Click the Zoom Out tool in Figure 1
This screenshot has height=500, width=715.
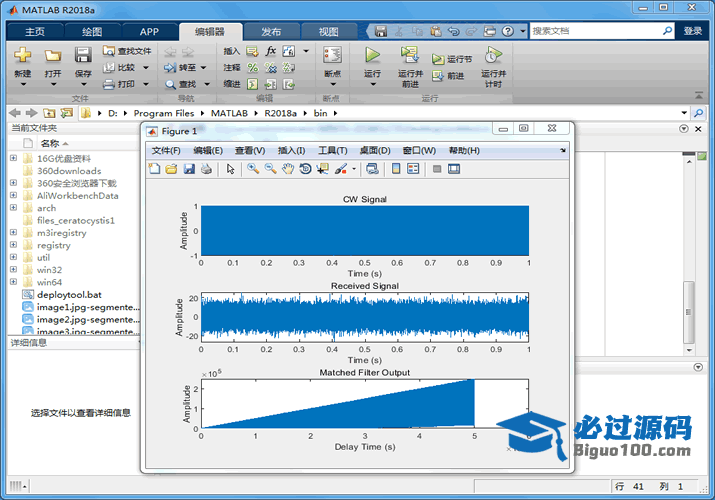pos(271,169)
